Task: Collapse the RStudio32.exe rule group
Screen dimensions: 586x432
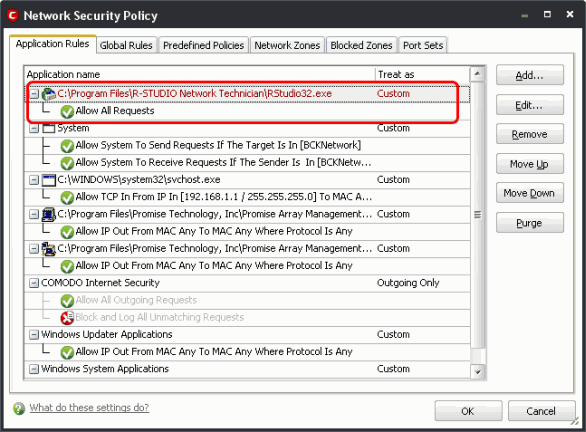Action: click(34, 94)
